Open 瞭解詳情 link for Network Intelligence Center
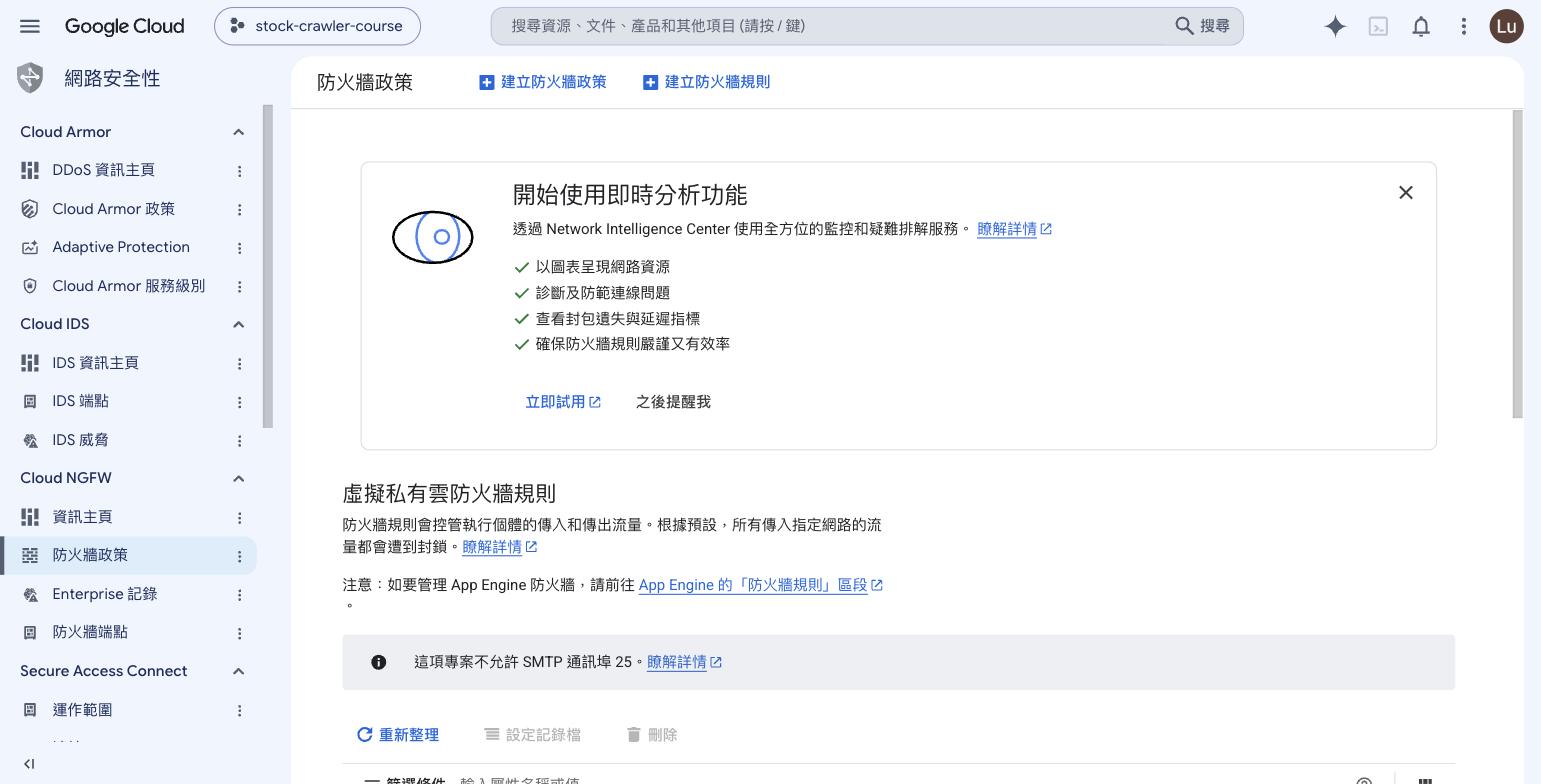 coord(1014,229)
